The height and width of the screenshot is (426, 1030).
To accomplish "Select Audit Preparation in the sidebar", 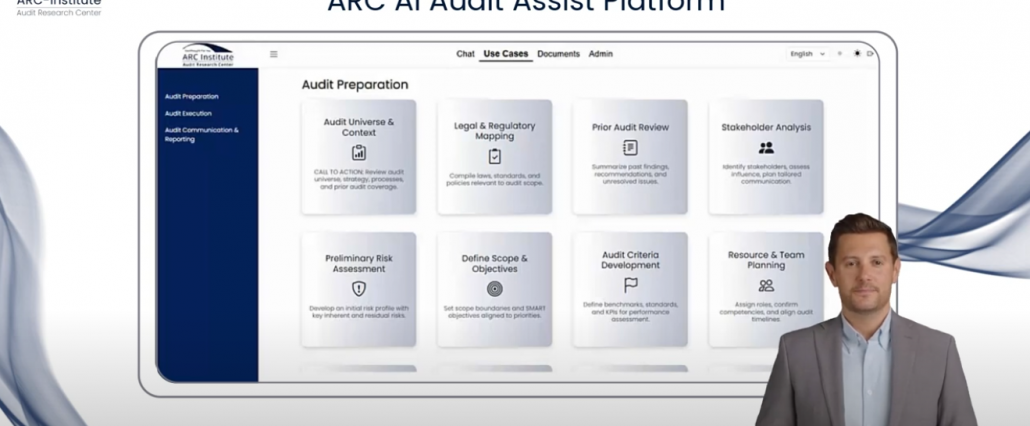I will (191, 97).
